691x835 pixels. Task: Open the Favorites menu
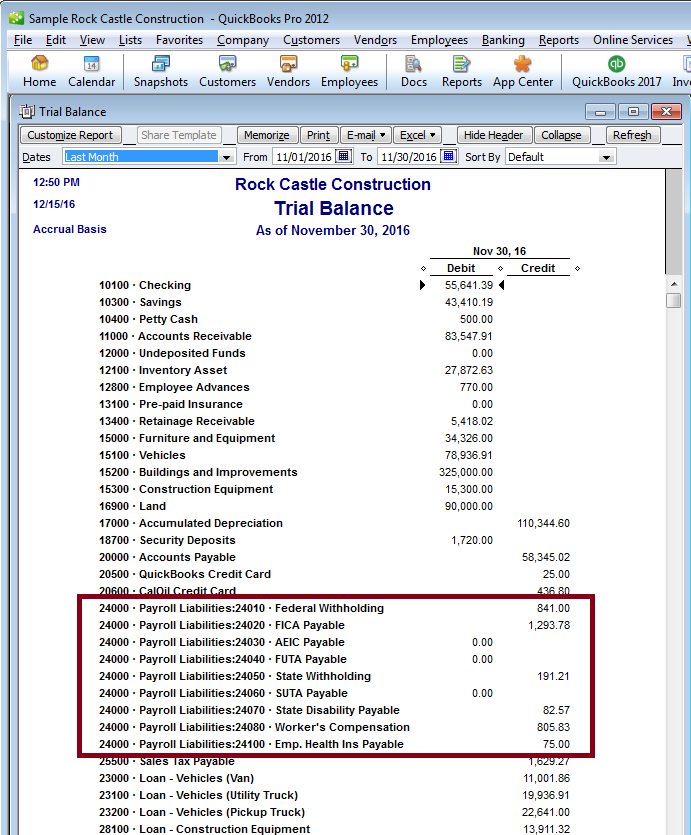tap(179, 40)
